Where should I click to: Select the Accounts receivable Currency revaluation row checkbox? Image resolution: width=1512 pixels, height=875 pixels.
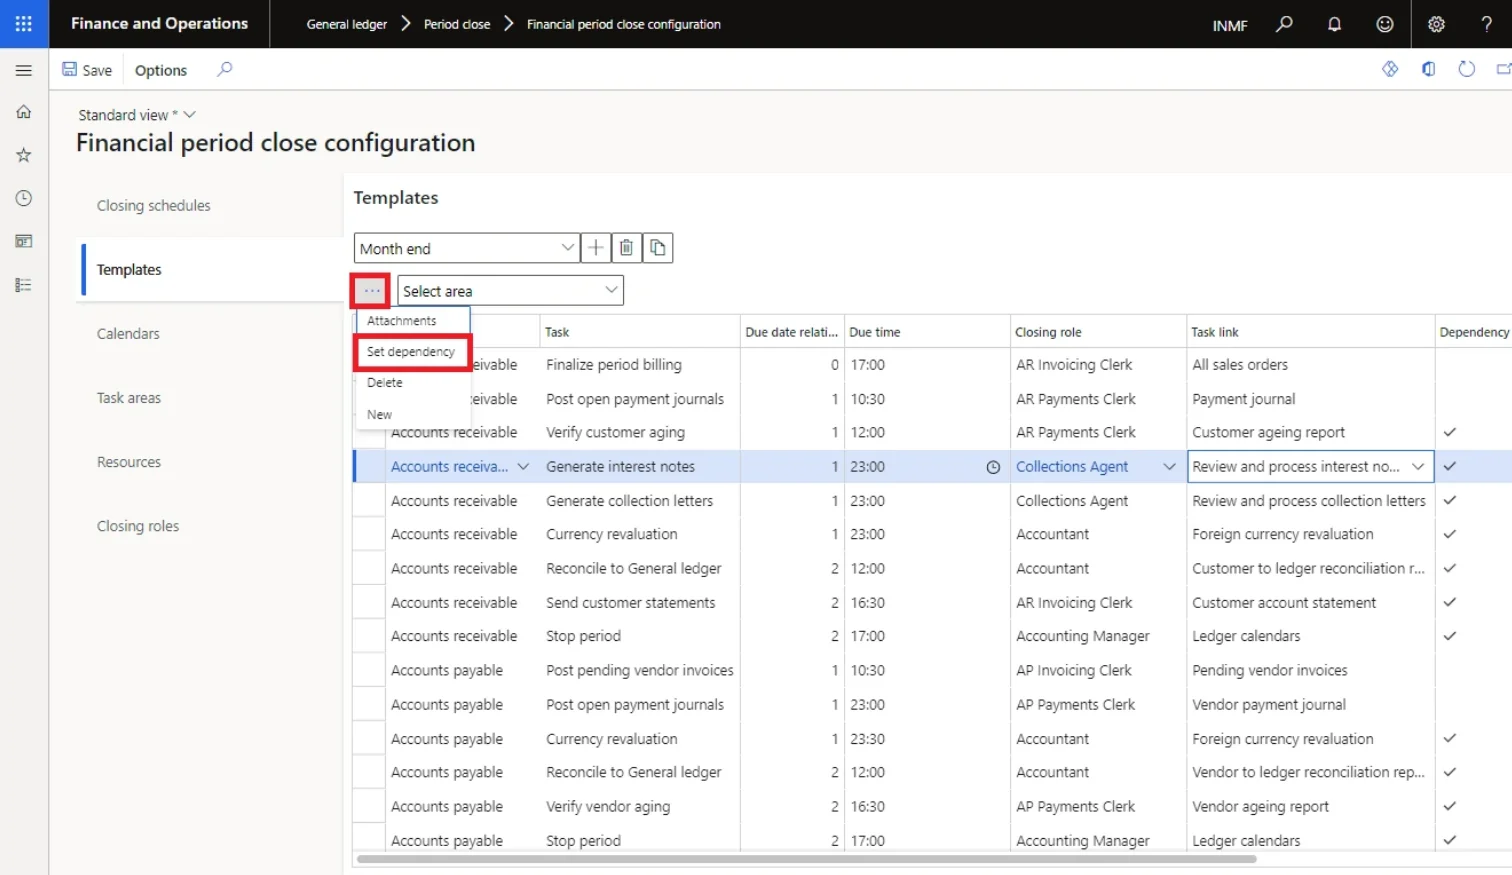370,534
